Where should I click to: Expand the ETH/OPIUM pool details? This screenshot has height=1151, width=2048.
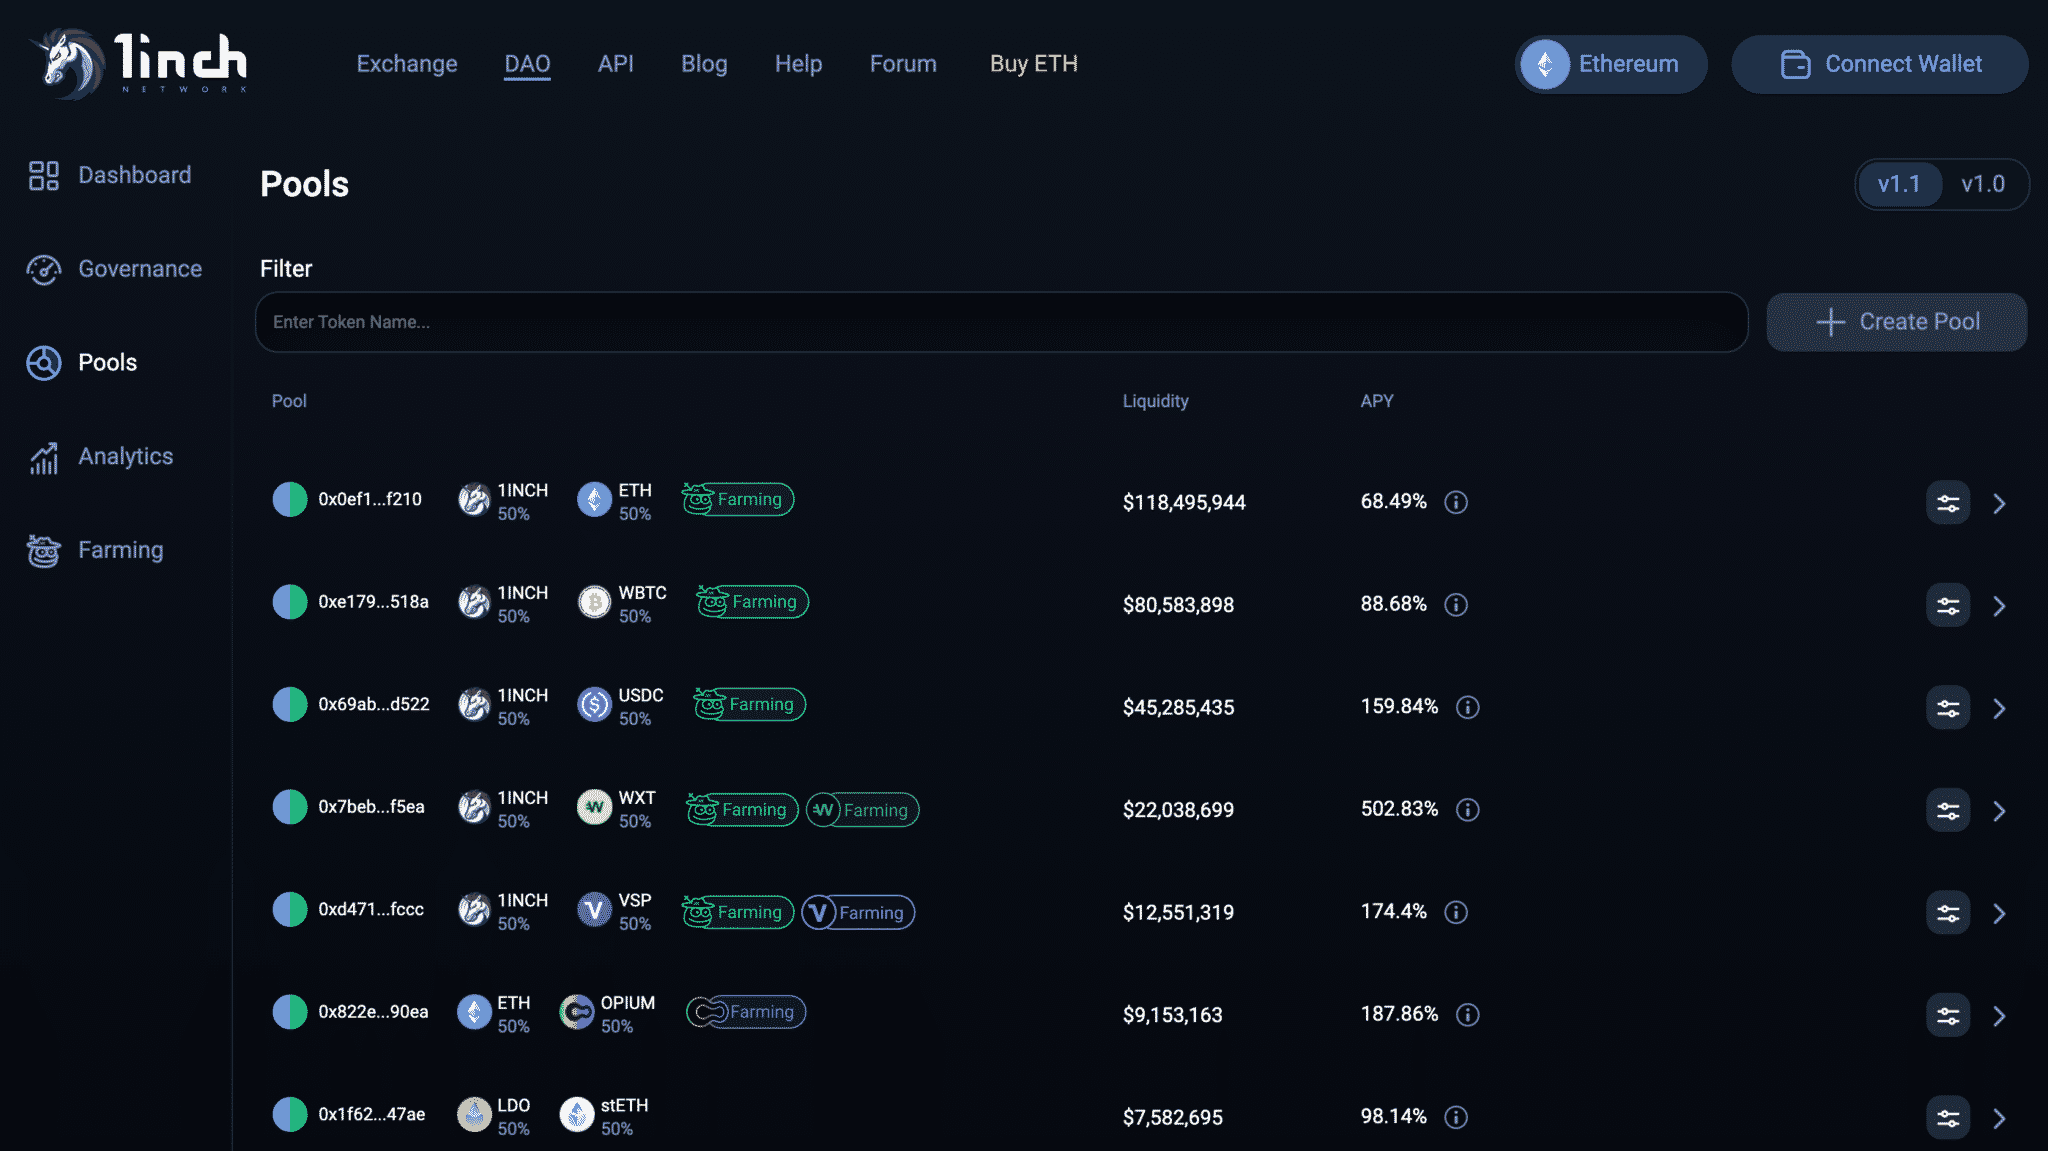(2000, 1014)
